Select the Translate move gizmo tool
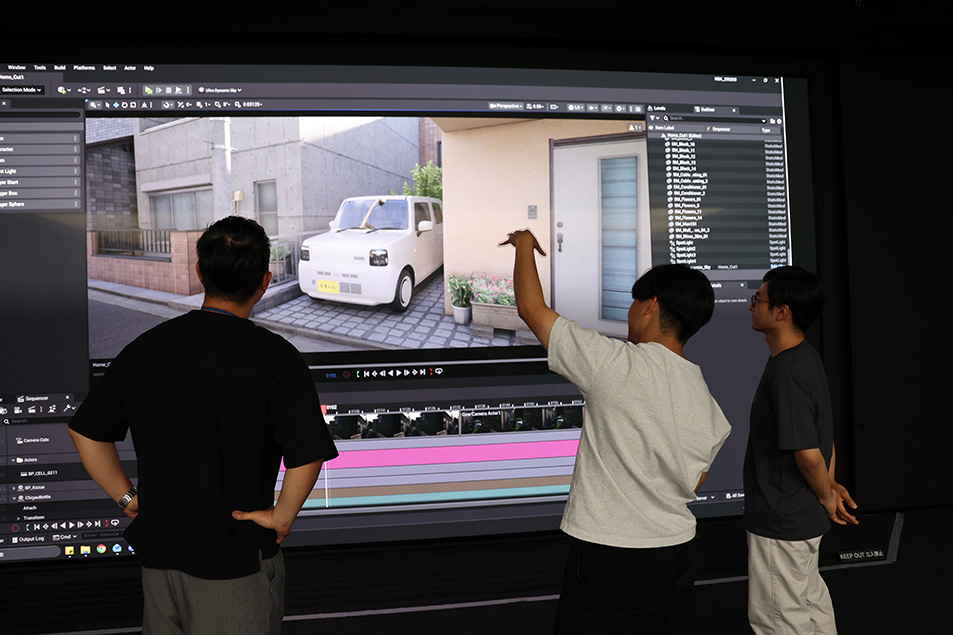Image resolution: width=953 pixels, height=635 pixels. (x=115, y=105)
